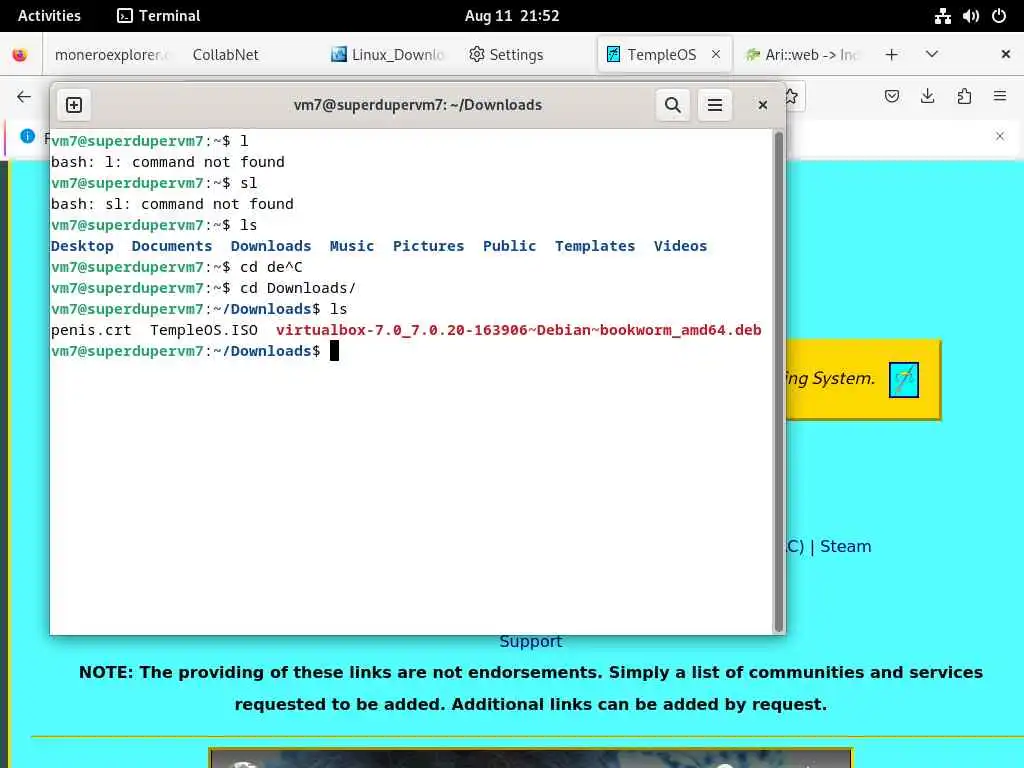Switch to the Linux_Downloads tab

[x=389, y=55]
